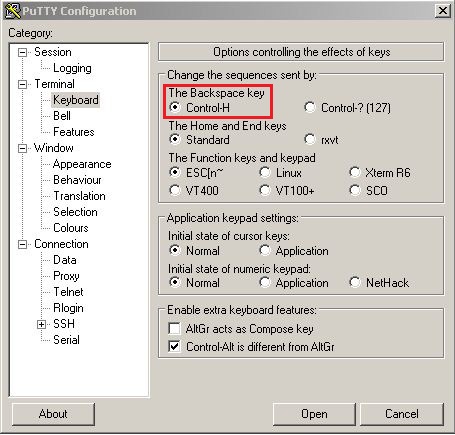Collapse the Window category node

pyautogui.click(x=22, y=148)
